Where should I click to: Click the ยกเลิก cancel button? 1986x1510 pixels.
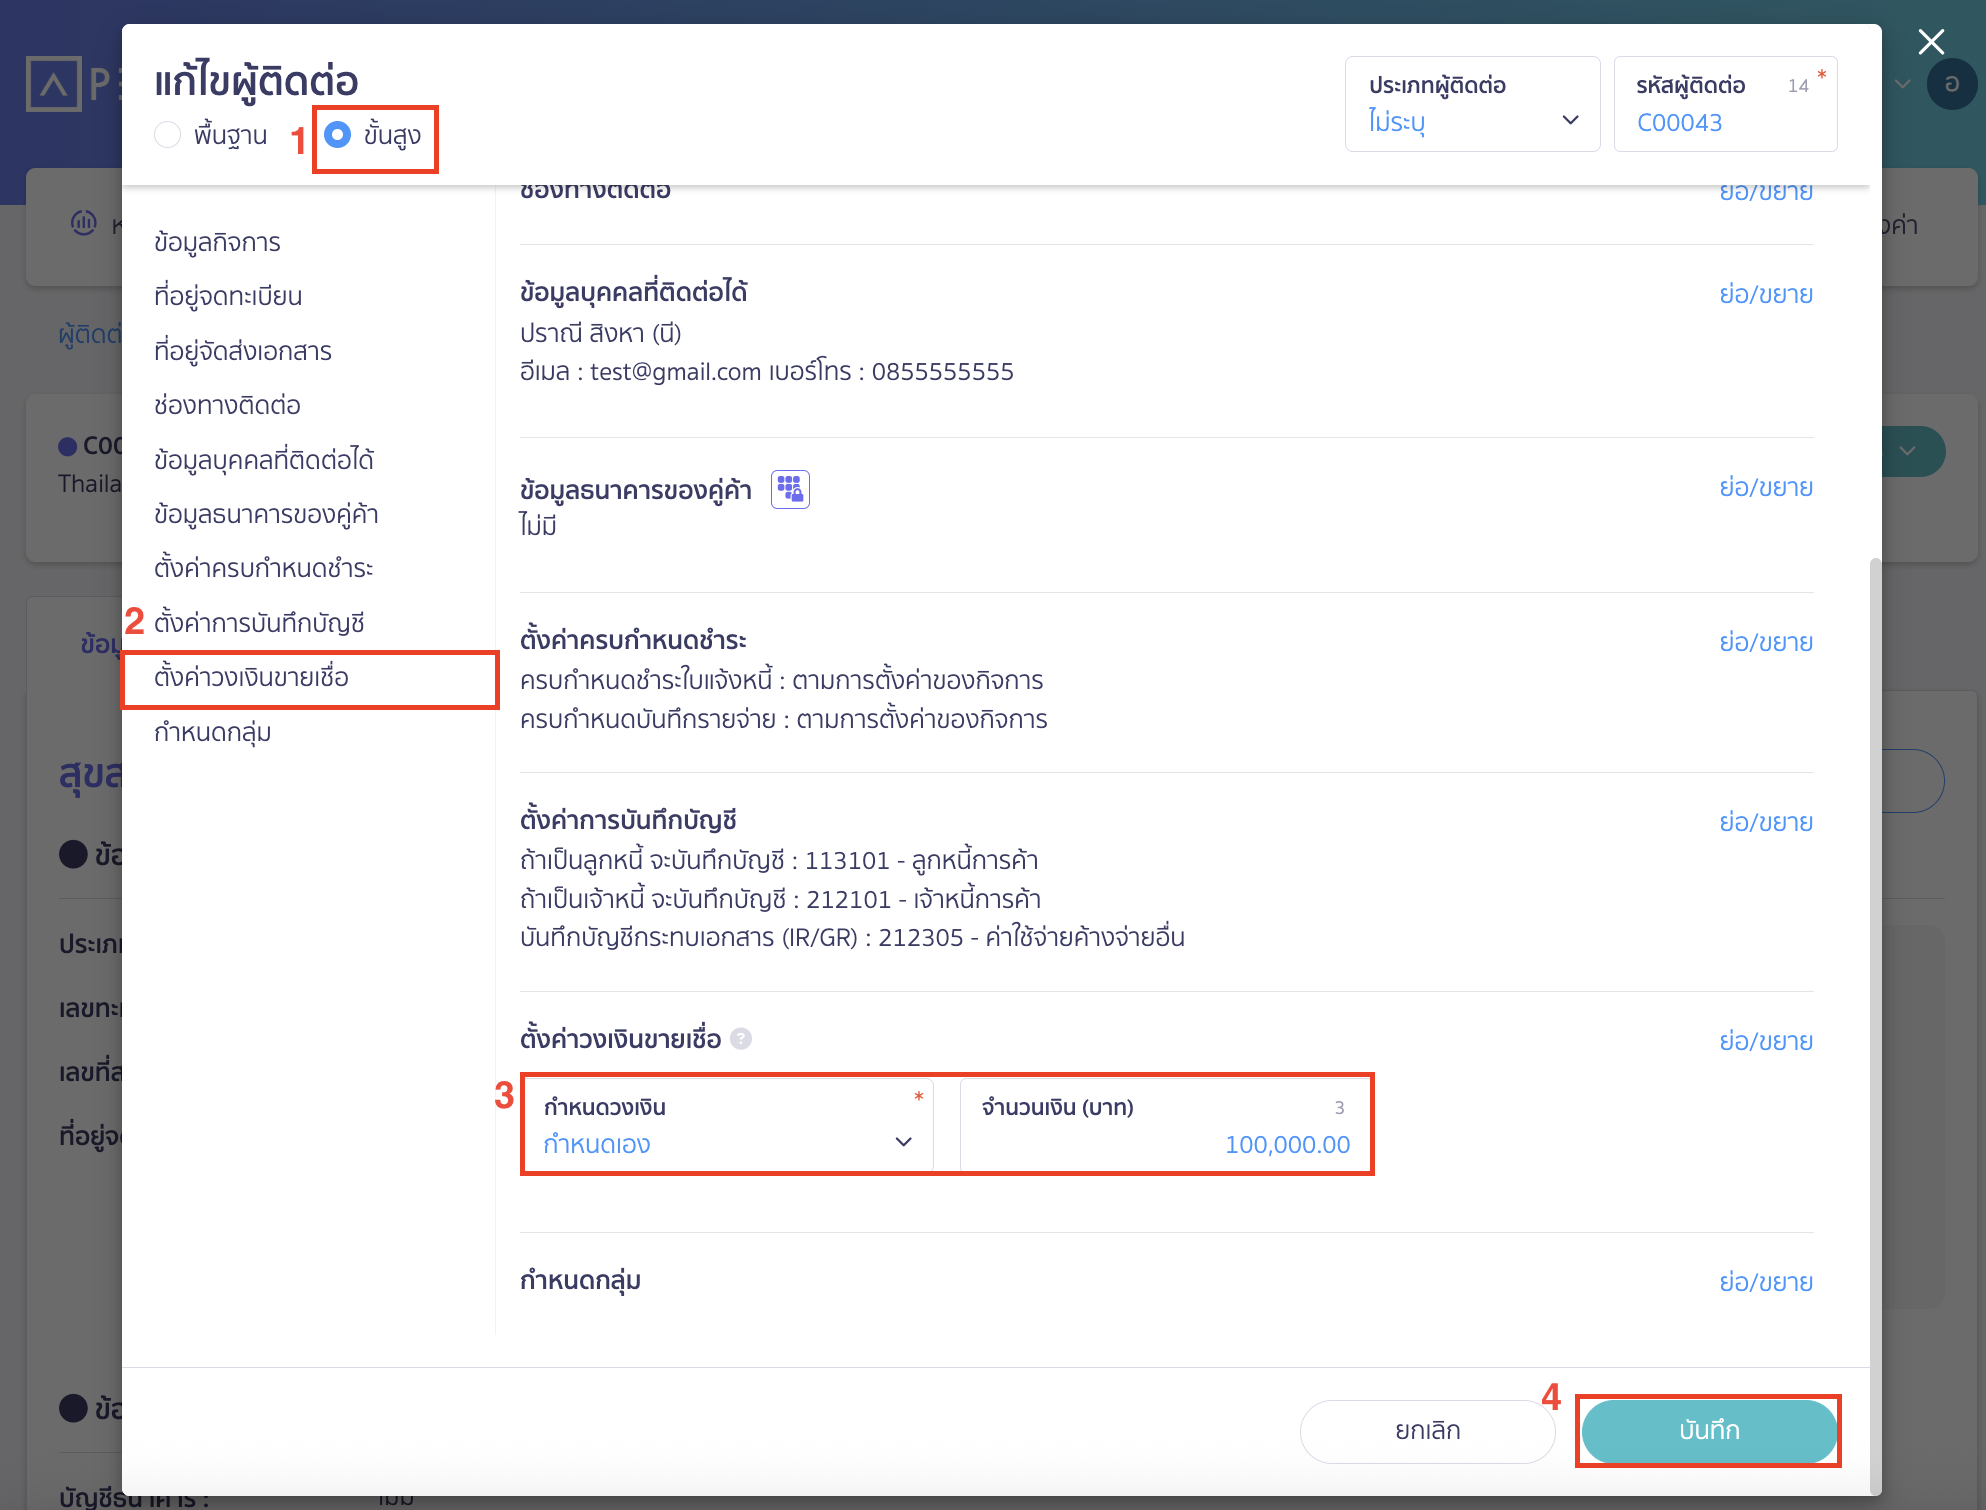[1427, 1430]
